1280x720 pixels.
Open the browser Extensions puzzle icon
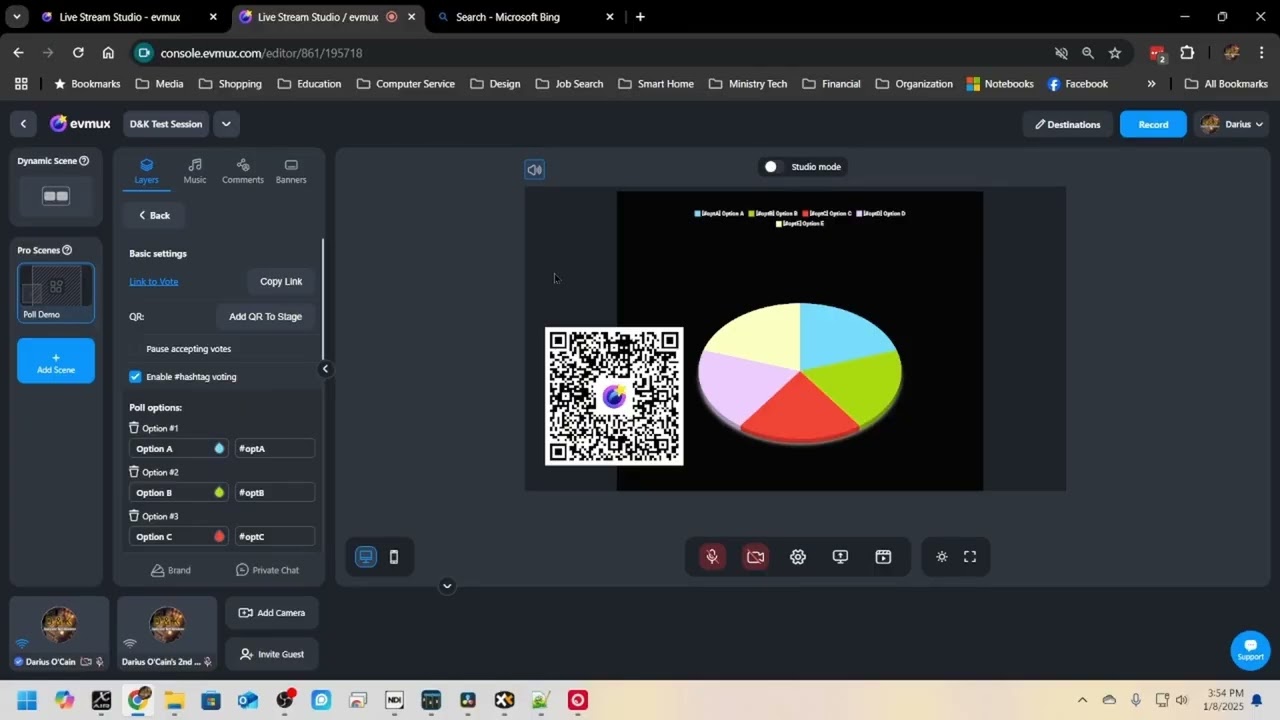[1187, 53]
